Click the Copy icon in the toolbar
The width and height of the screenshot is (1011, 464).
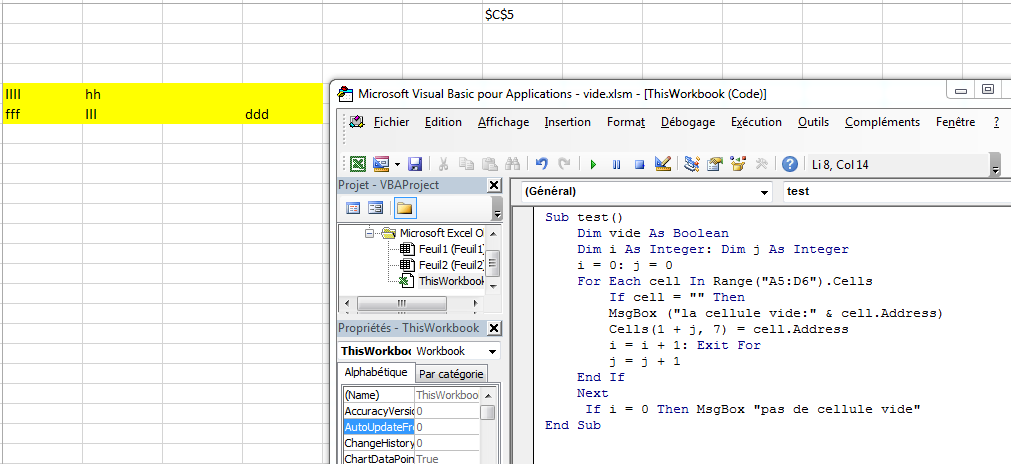467,164
